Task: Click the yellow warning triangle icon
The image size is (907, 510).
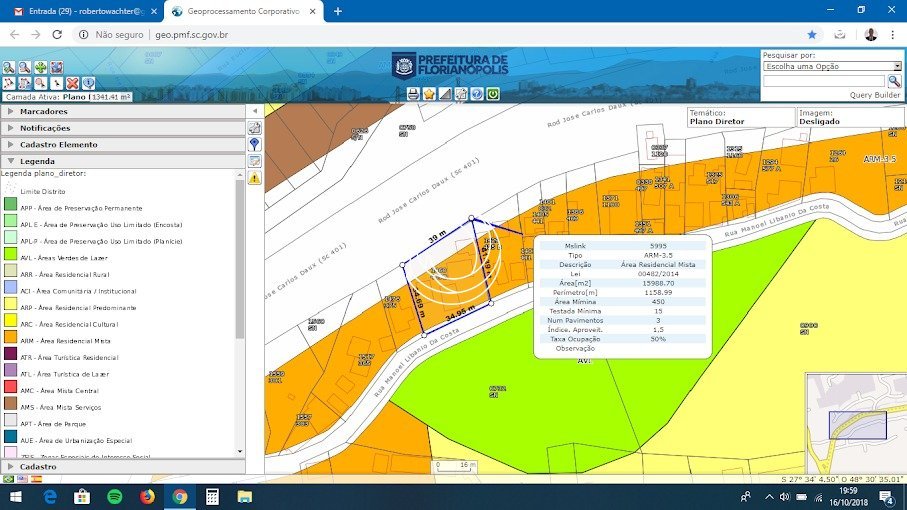Action: coord(255,178)
